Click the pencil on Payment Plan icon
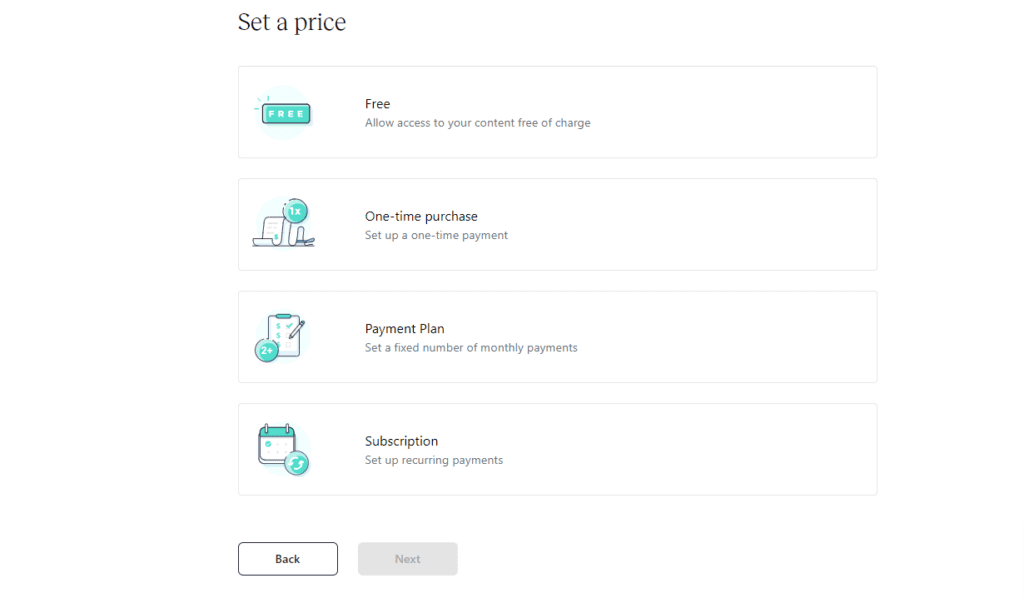Viewport: 1024px width, 613px height. [x=296, y=331]
